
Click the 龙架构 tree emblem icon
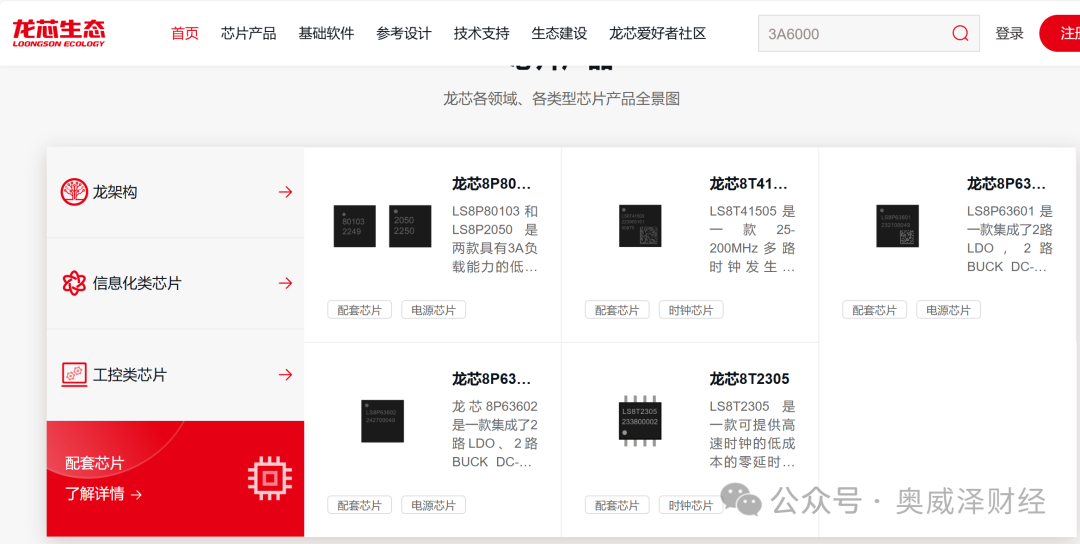click(x=74, y=192)
